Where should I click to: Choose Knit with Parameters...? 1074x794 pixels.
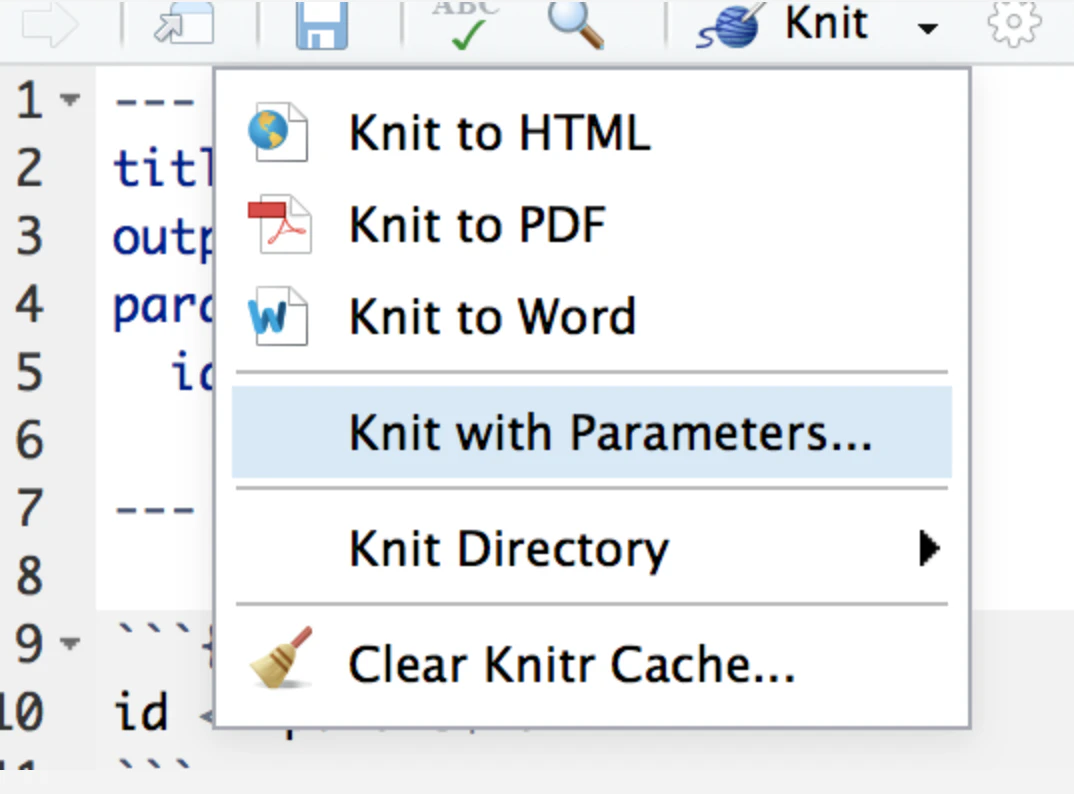click(x=592, y=432)
